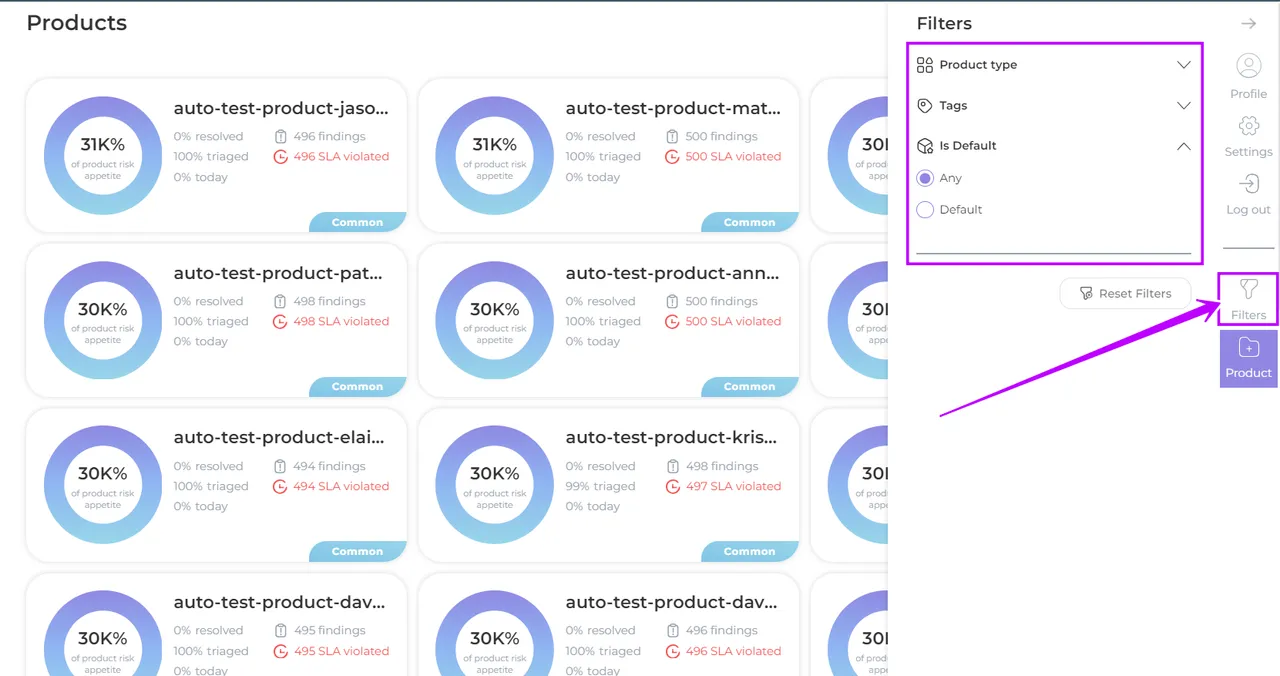Viewport: 1280px width, 676px height.
Task: Close filters panel with right arrow
Action: [1248, 24]
